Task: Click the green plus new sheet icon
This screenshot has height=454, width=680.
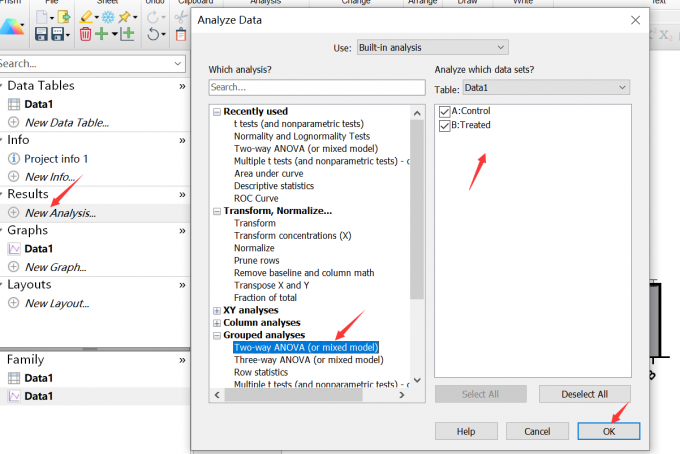Action: pos(103,35)
